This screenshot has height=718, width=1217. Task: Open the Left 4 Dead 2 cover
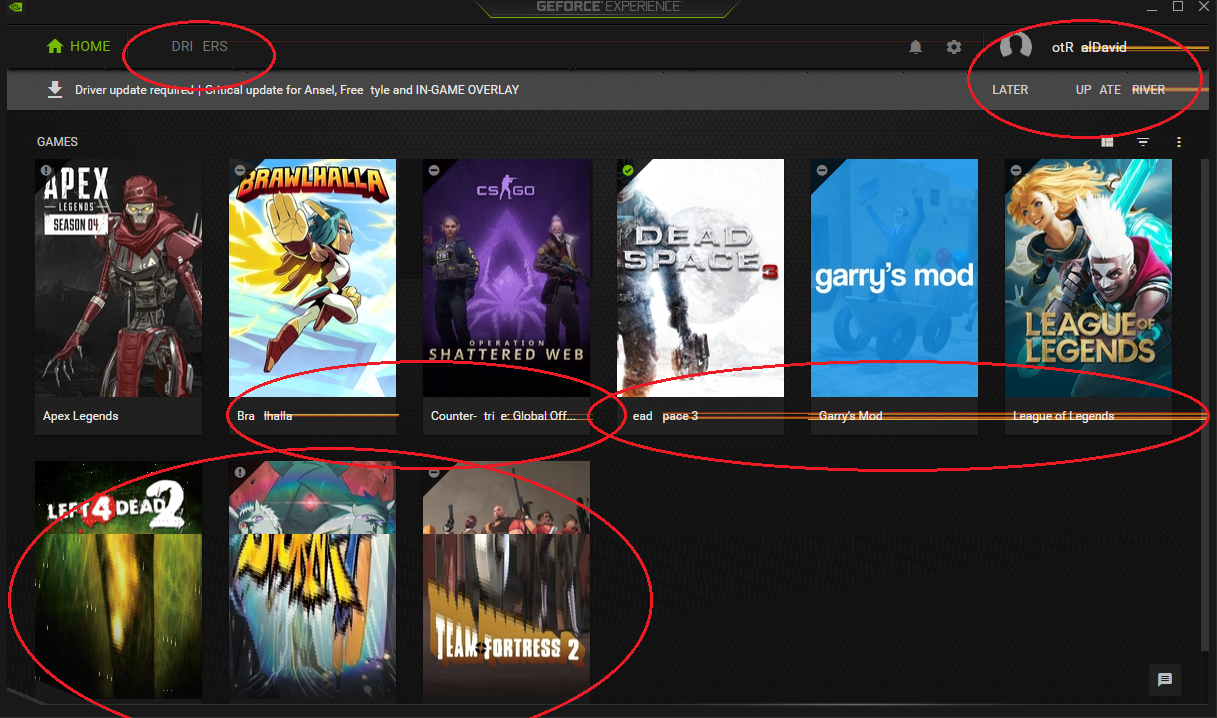point(119,580)
